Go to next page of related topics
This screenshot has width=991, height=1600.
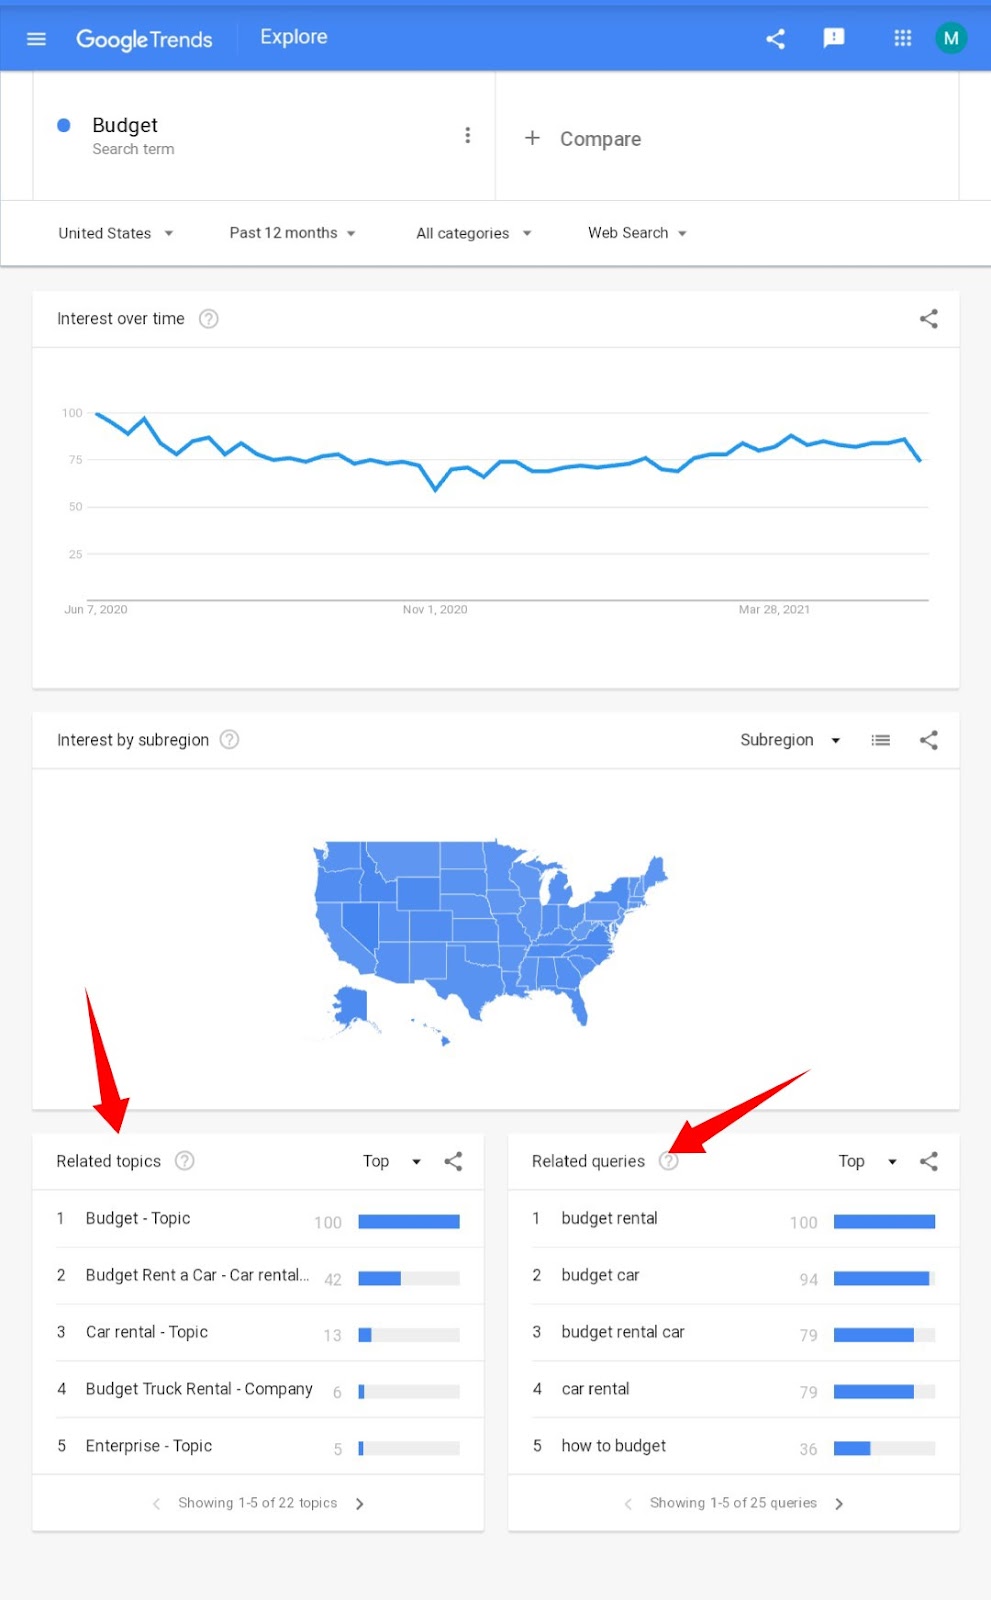[360, 1503]
